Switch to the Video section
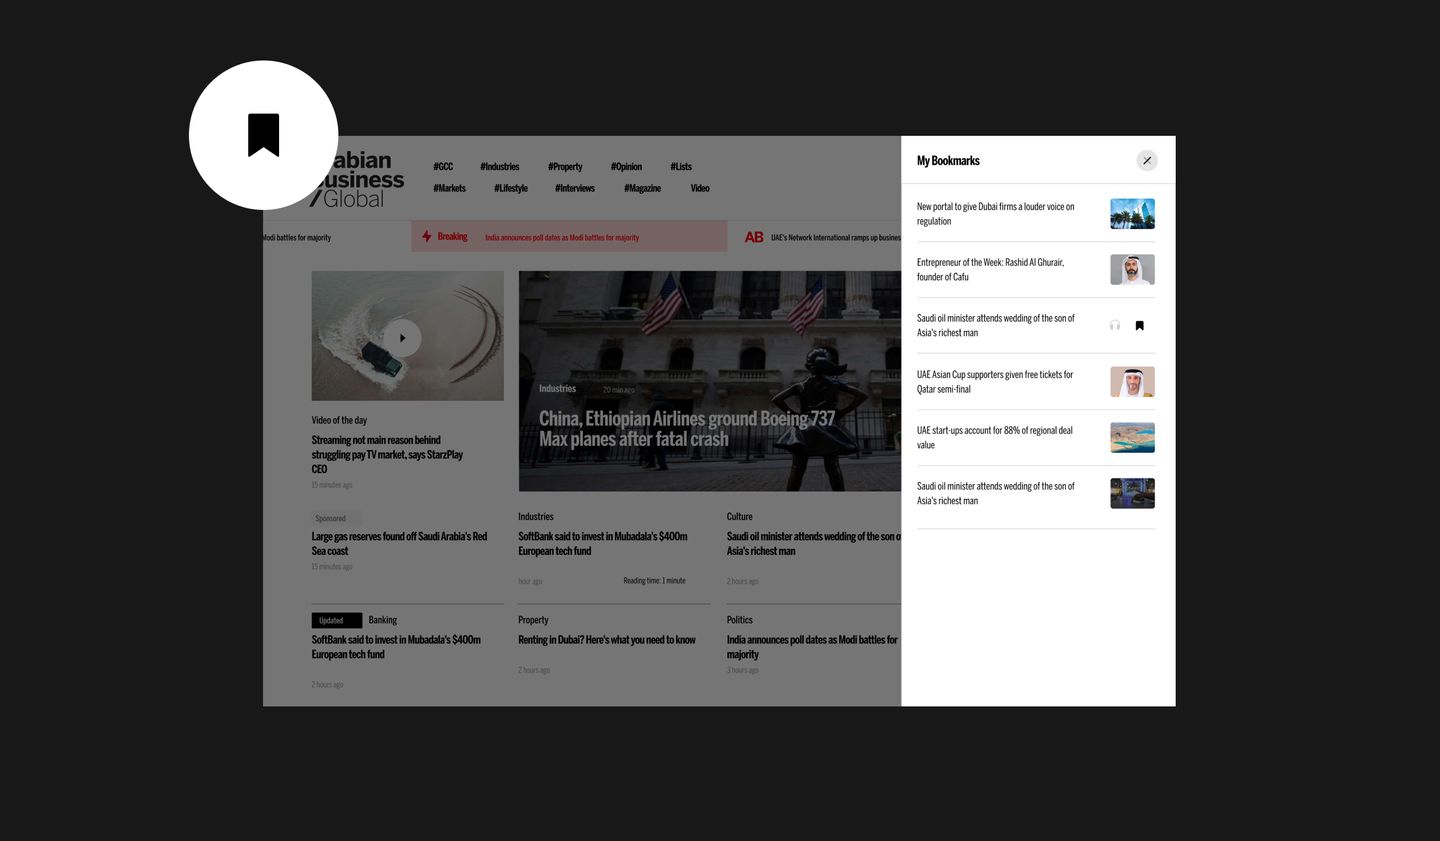The width and height of the screenshot is (1440, 841). point(699,188)
